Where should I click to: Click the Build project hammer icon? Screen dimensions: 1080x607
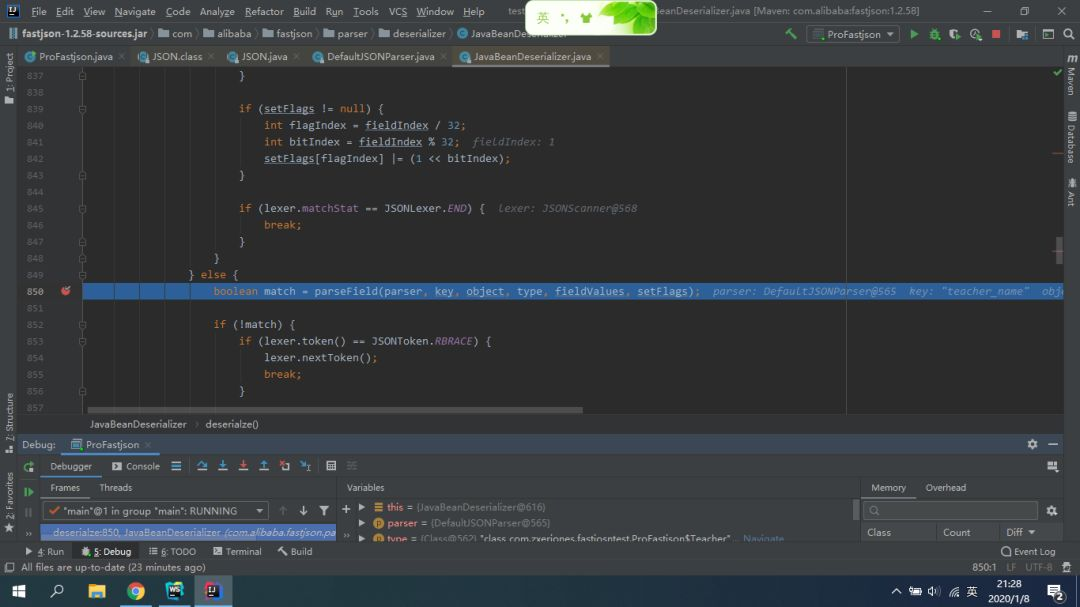791,34
